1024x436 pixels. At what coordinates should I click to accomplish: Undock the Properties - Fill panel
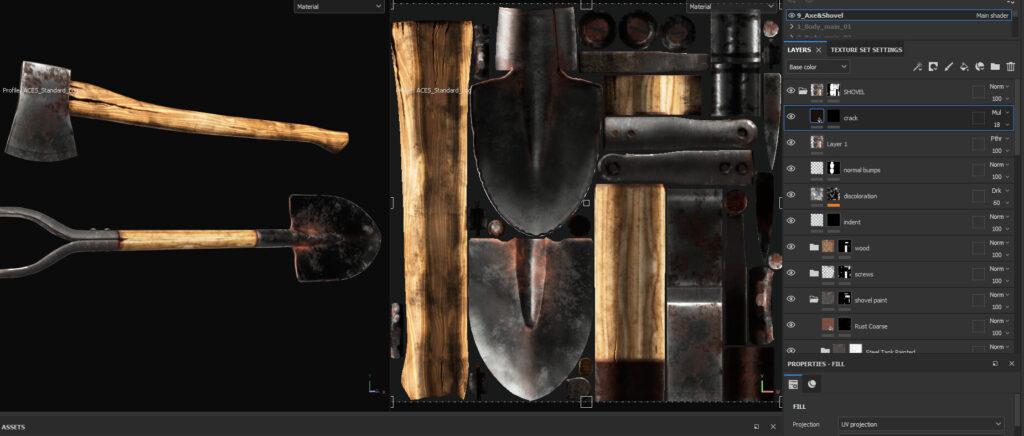(995, 364)
